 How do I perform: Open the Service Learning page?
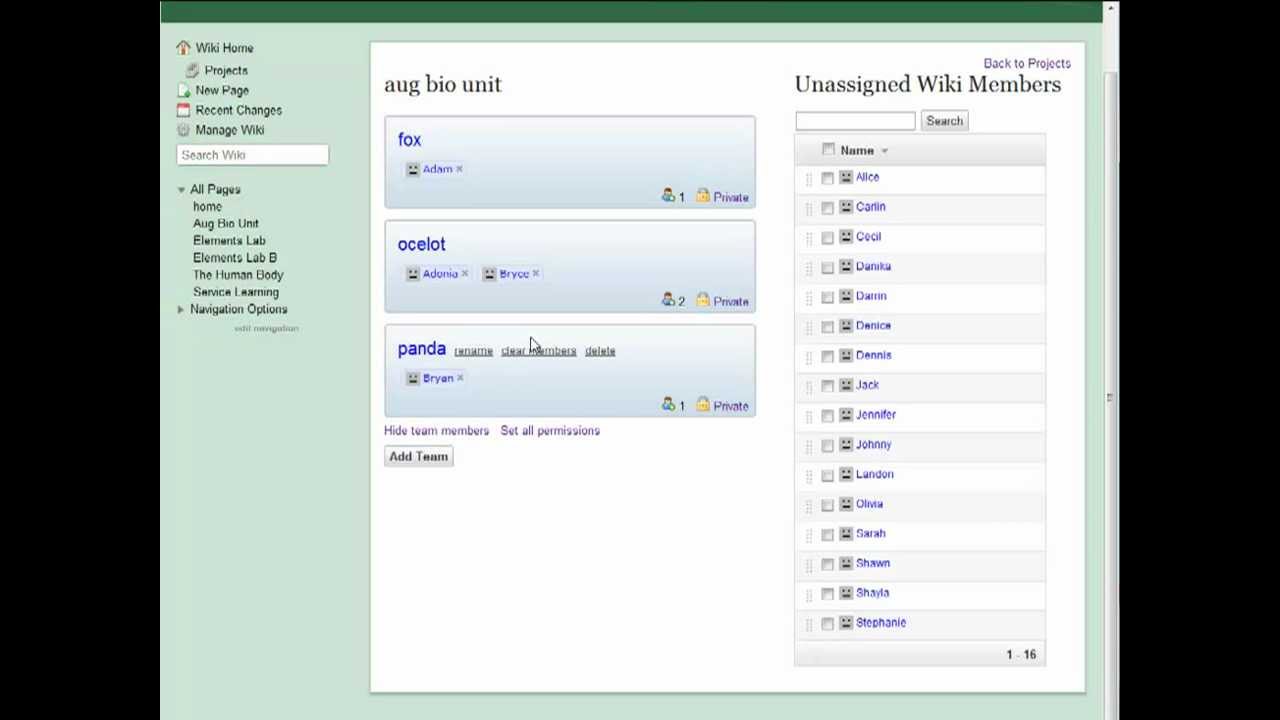click(236, 292)
